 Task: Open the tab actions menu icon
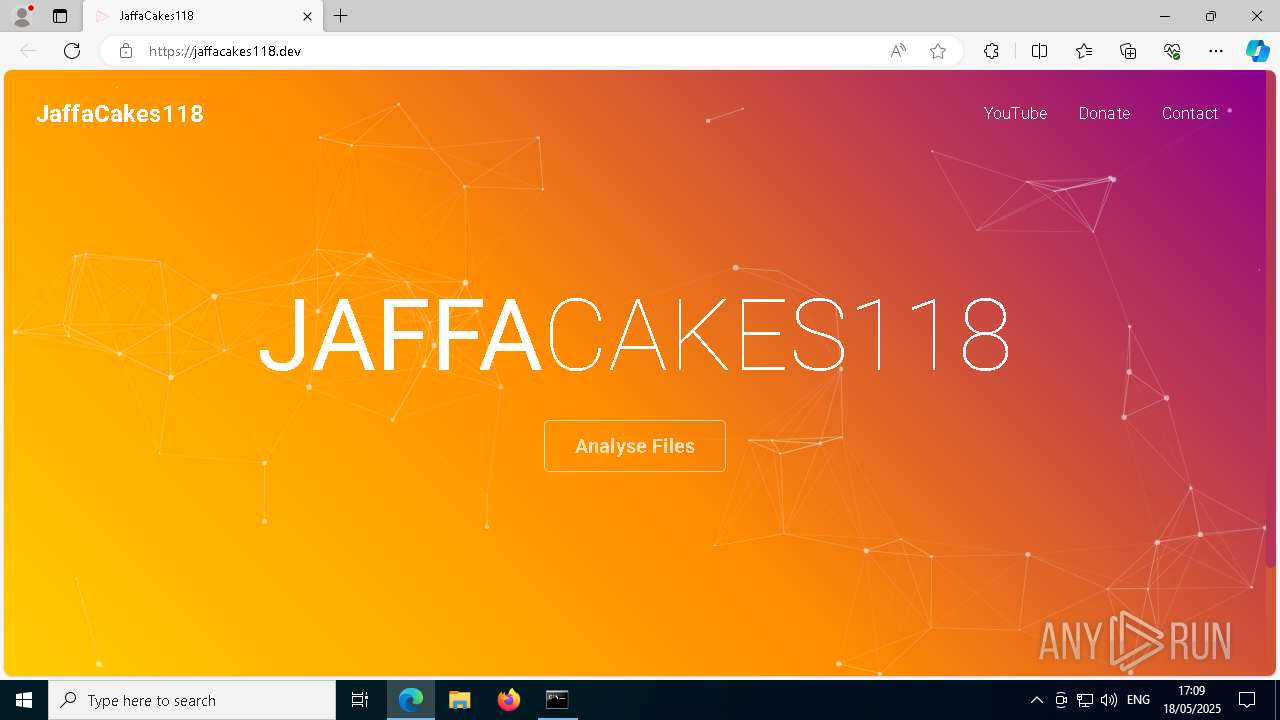click(x=60, y=16)
